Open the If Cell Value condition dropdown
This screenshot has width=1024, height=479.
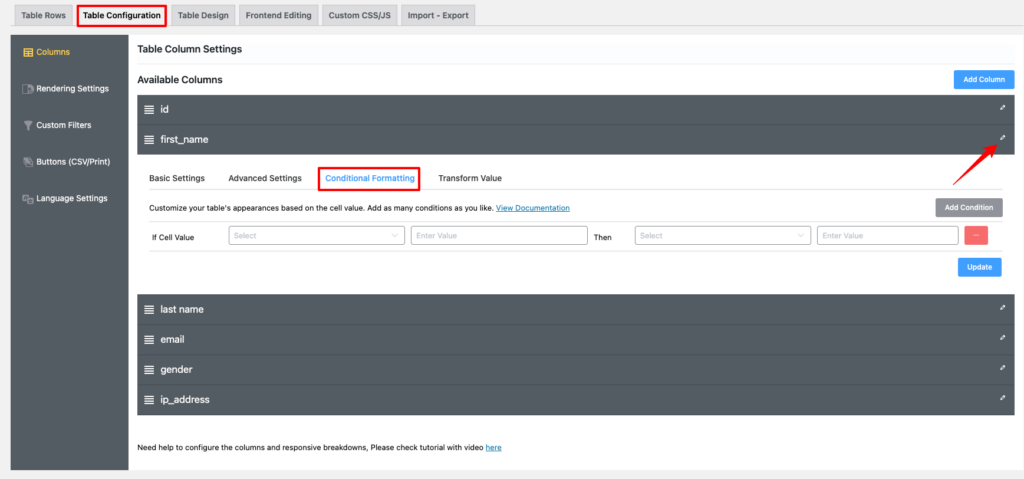pos(317,236)
